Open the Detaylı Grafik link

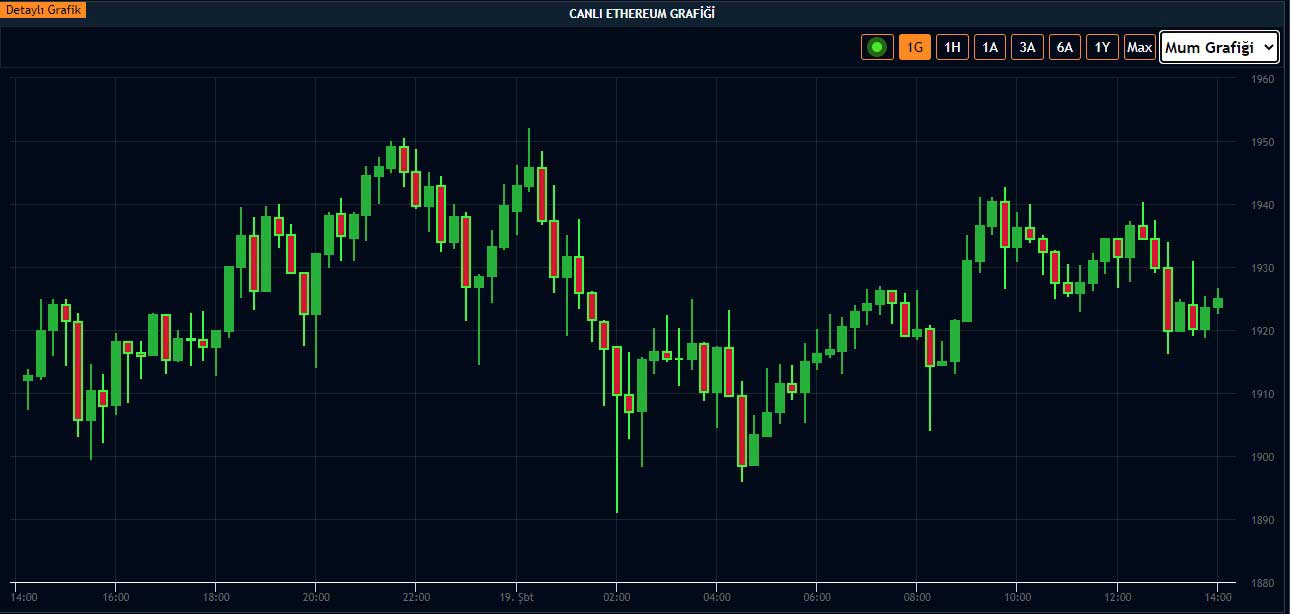(44, 9)
